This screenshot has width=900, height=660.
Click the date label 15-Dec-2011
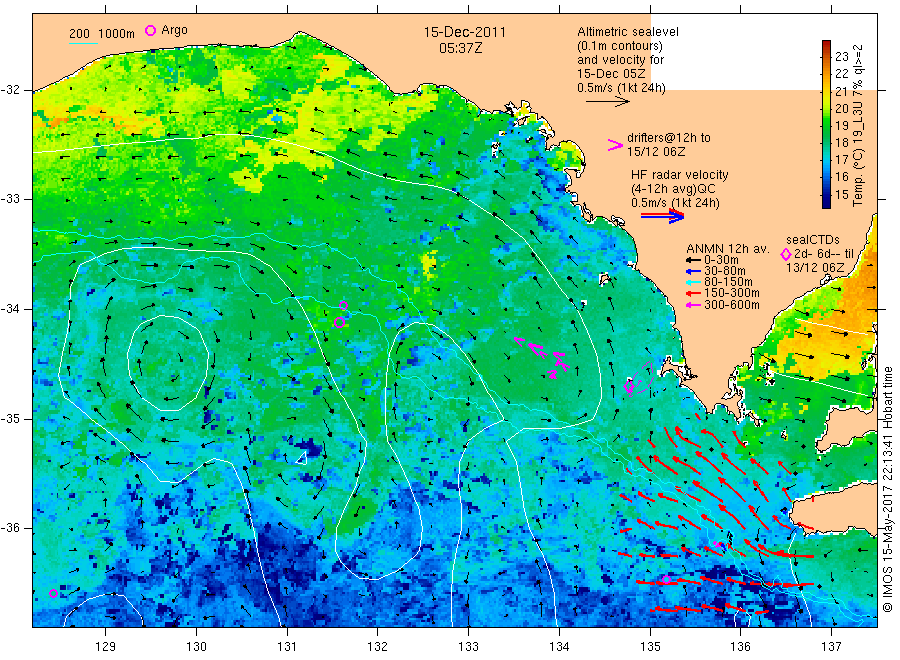(x=465, y=32)
